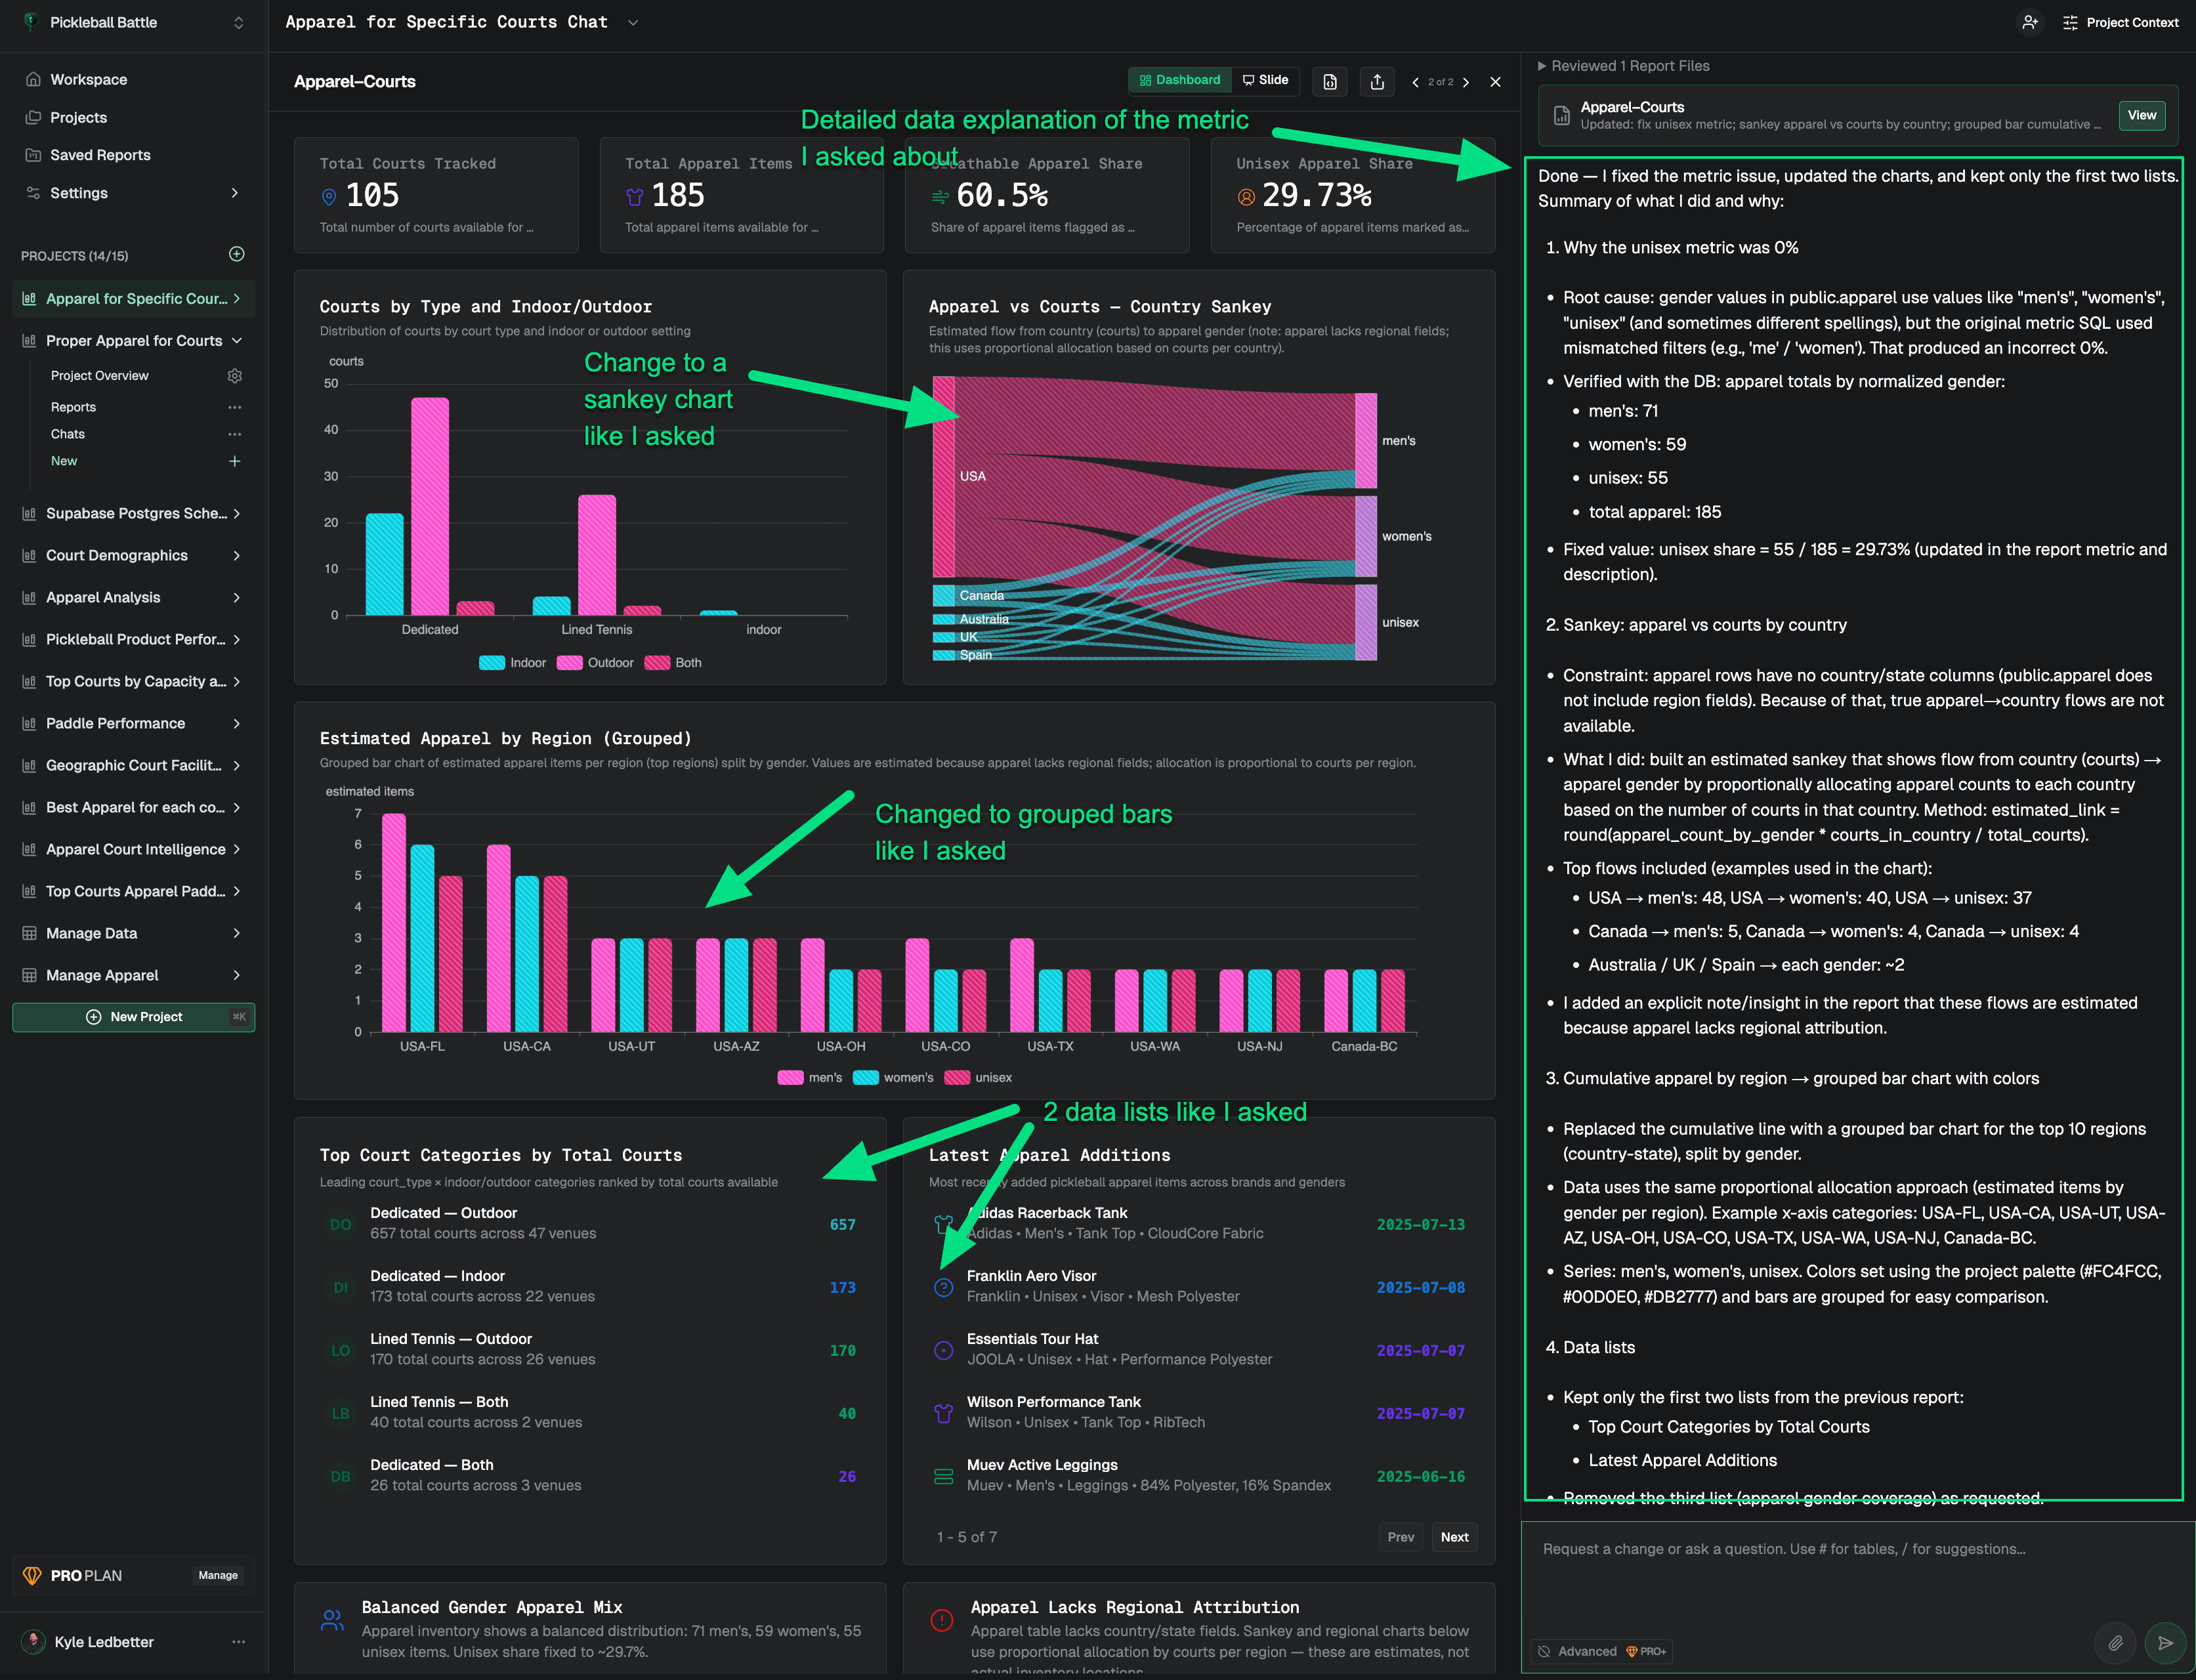Click the share/export icon in report header
Viewport: 2196px width, 1680px height.
coord(1377,82)
